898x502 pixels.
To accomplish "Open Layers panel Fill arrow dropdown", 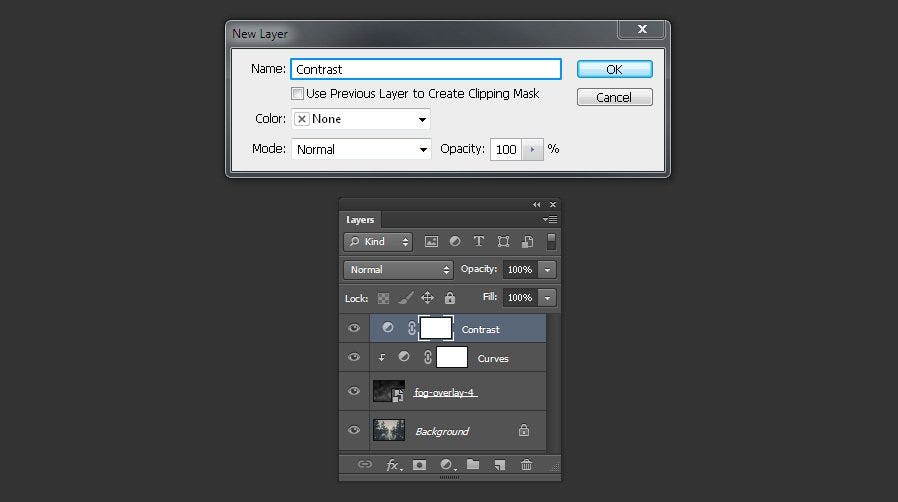I will click(x=548, y=298).
